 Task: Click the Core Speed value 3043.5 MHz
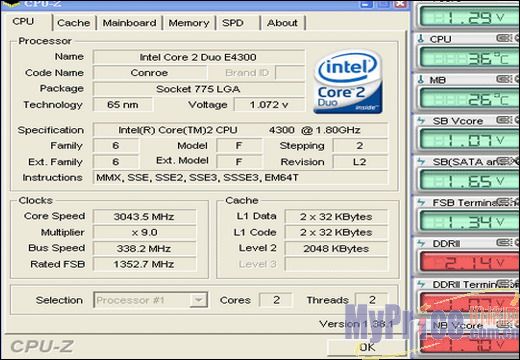(144, 217)
